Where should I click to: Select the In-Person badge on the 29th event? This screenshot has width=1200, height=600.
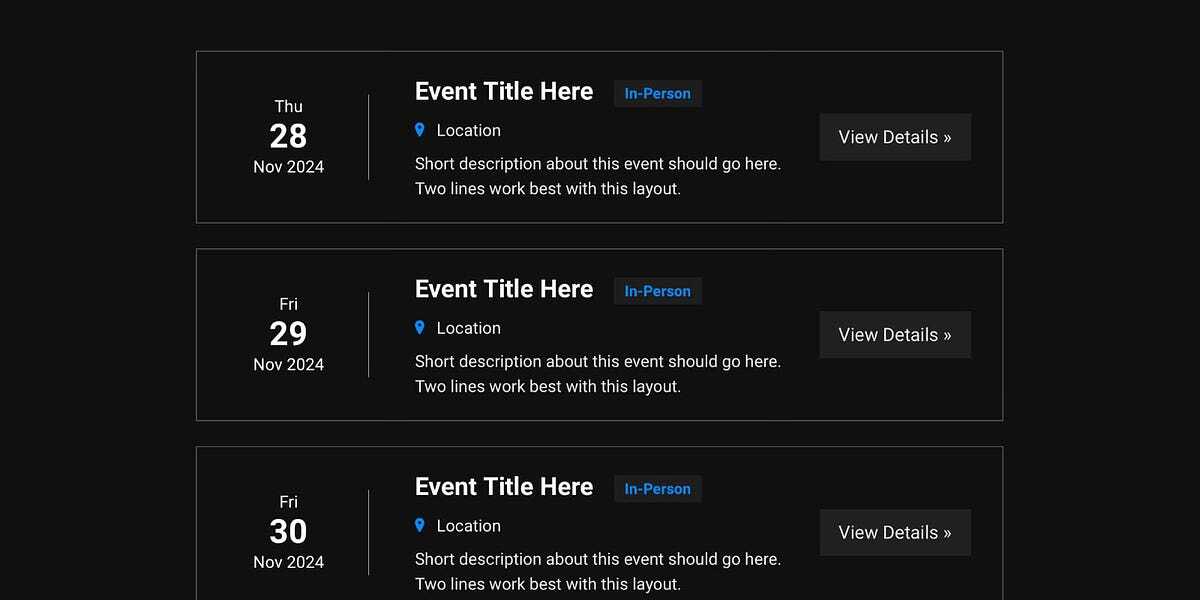click(x=657, y=292)
